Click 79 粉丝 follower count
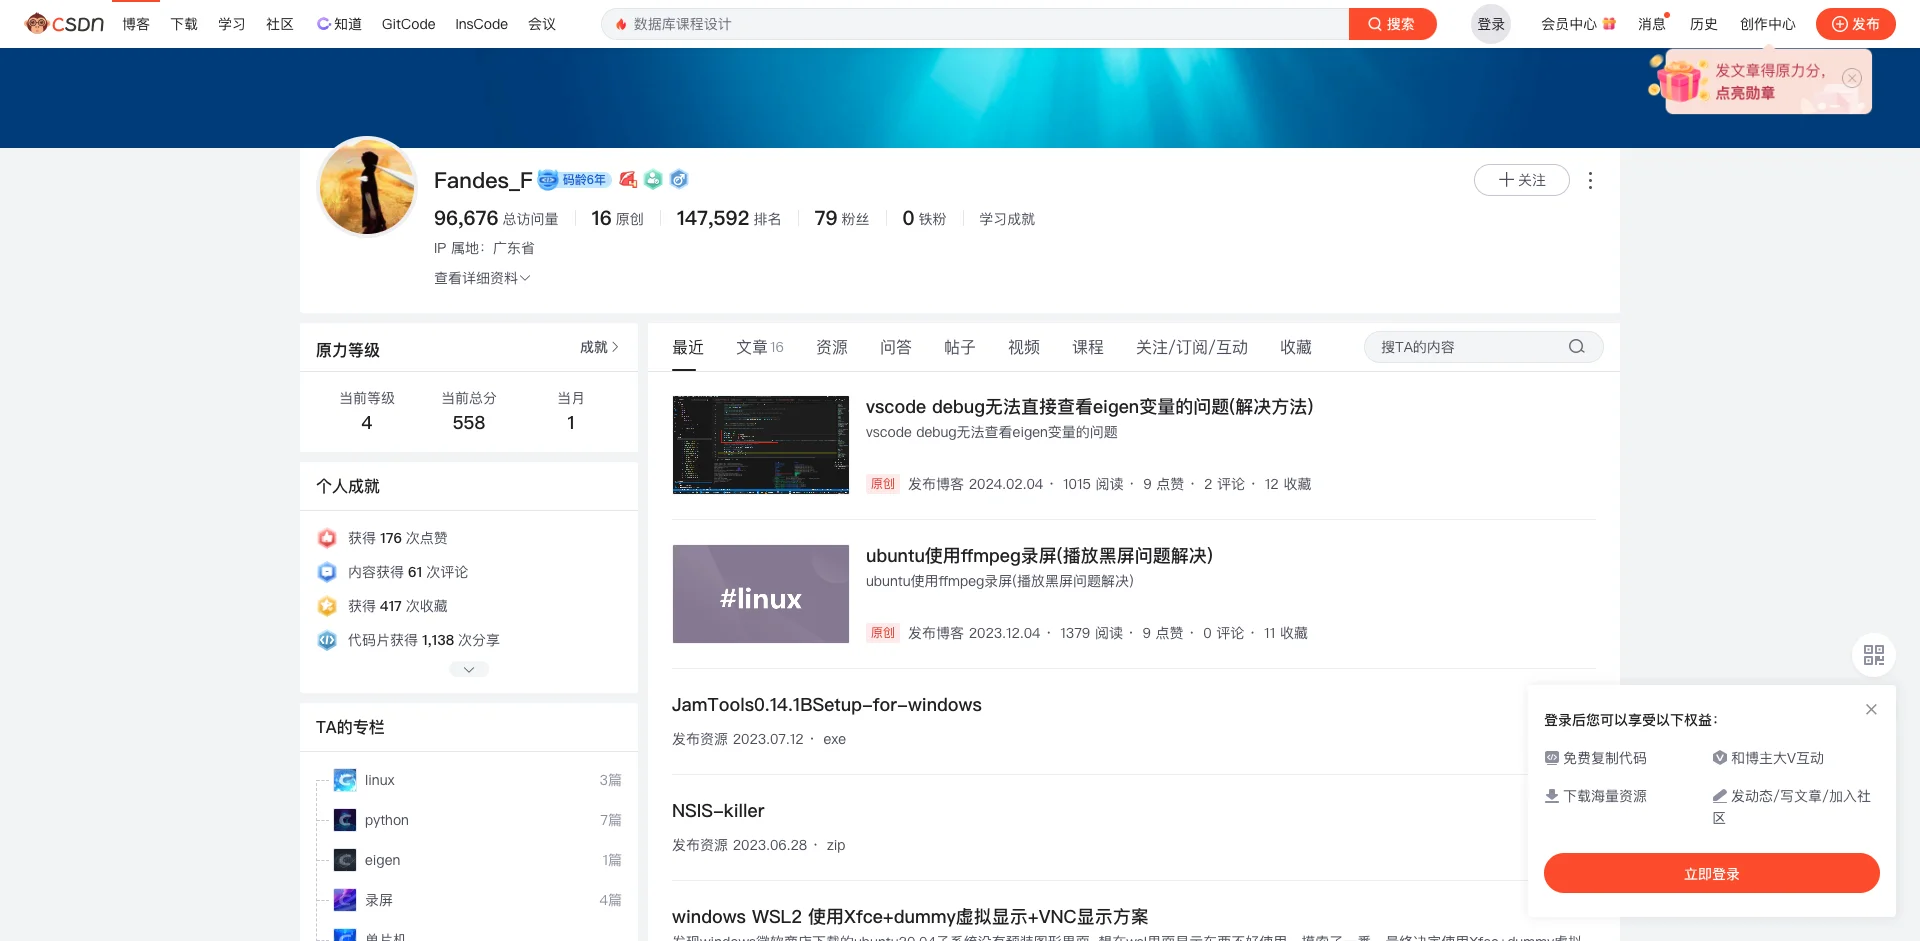Viewport: 1920px width, 941px height. pyautogui.click(x=842, y=218)
